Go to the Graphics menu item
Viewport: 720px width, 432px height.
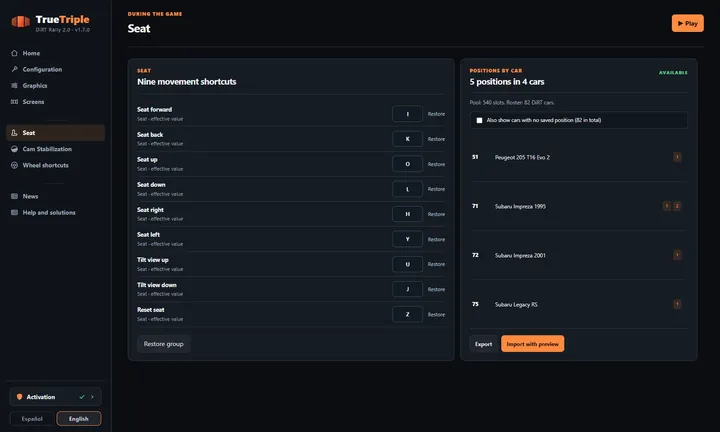point(55,85)
